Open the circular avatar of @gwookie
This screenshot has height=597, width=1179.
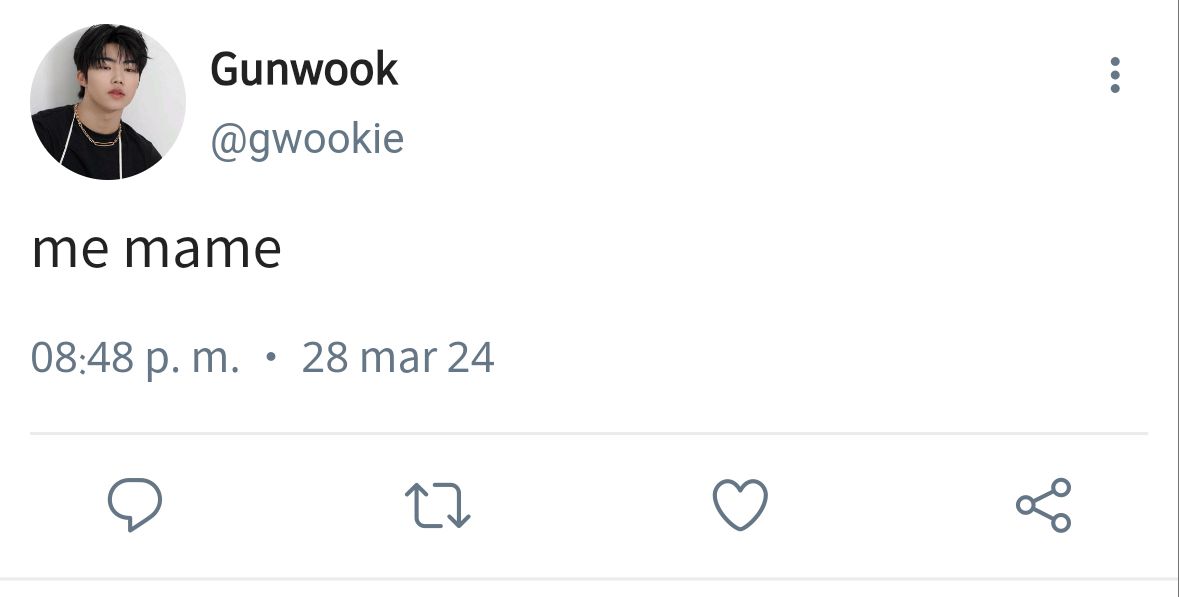pyautogui.click(x=108, y=102)
